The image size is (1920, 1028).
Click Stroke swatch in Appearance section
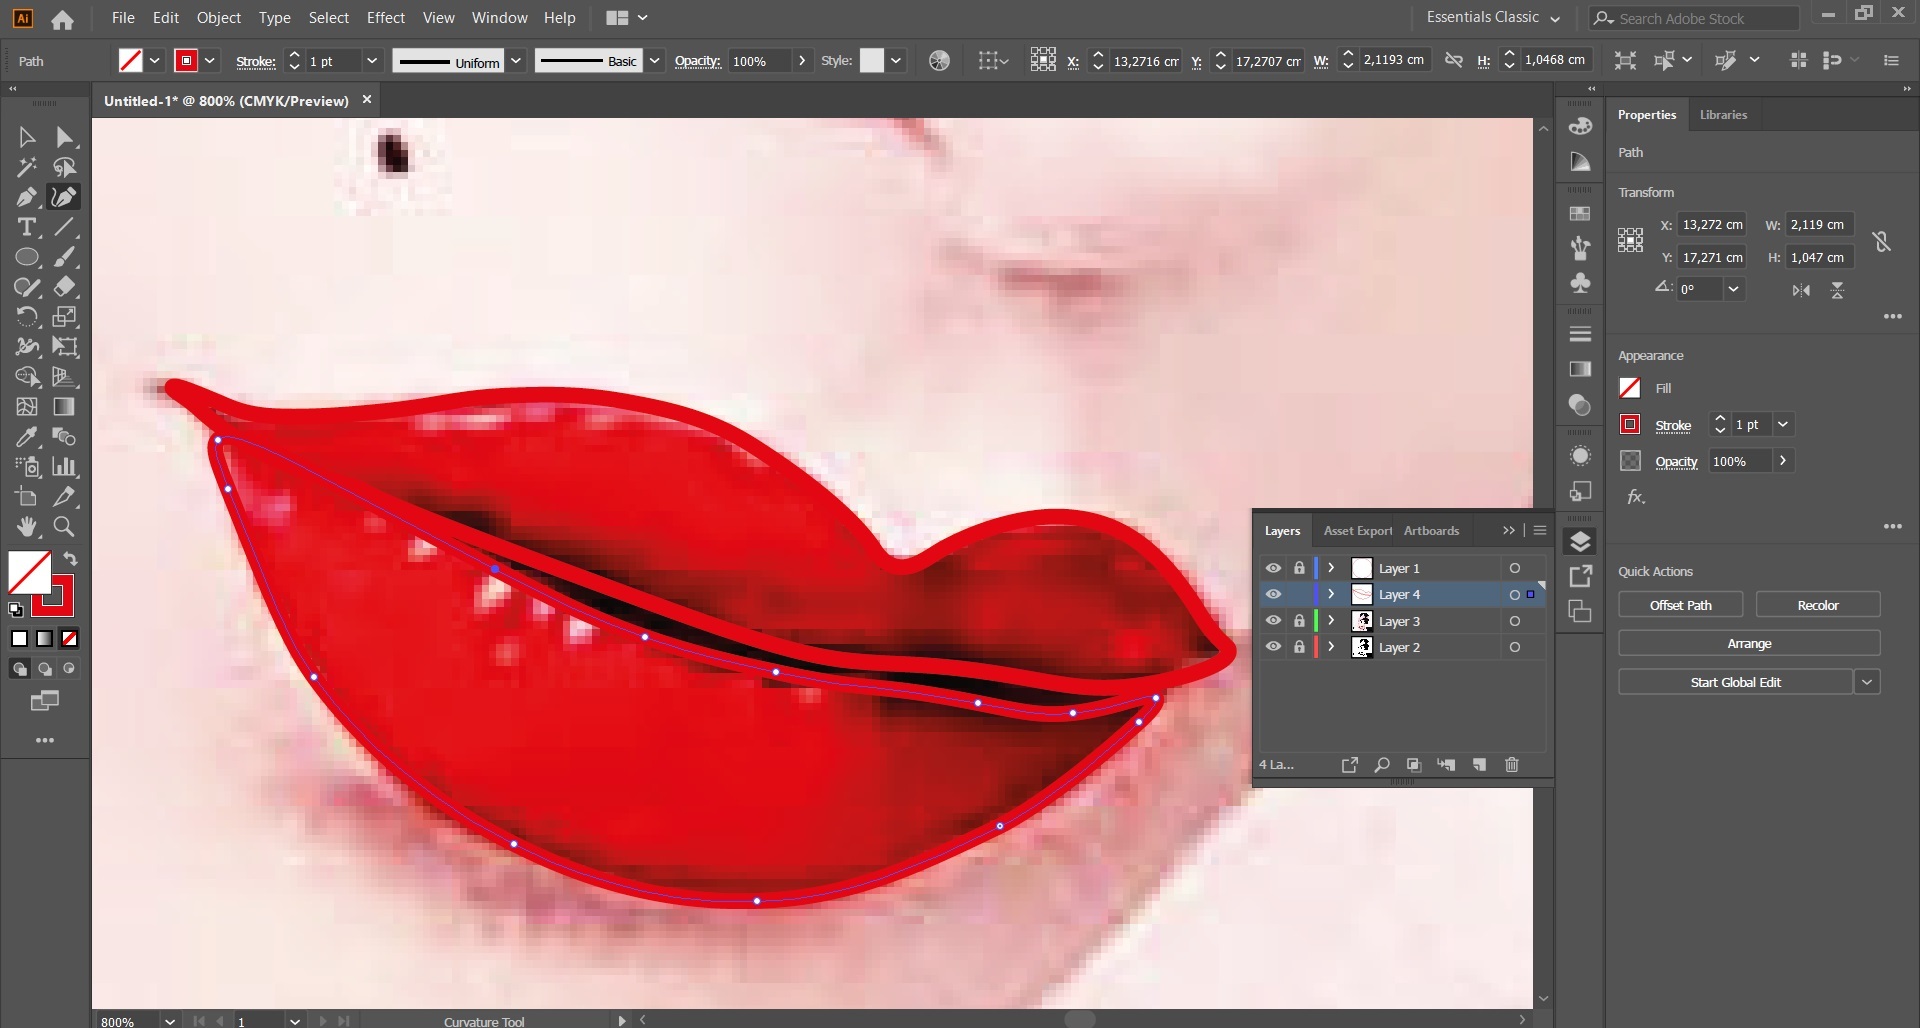[x=1630, y=424]
